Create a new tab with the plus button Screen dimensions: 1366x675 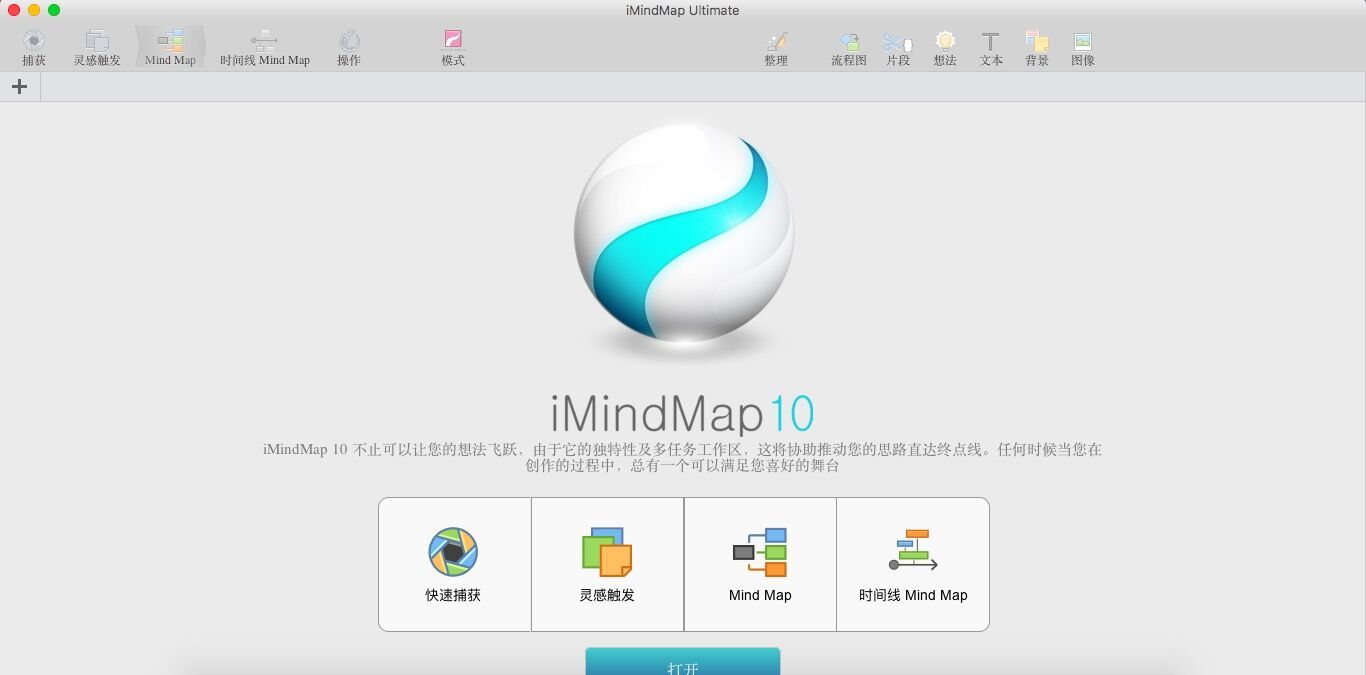click(18, 86)
